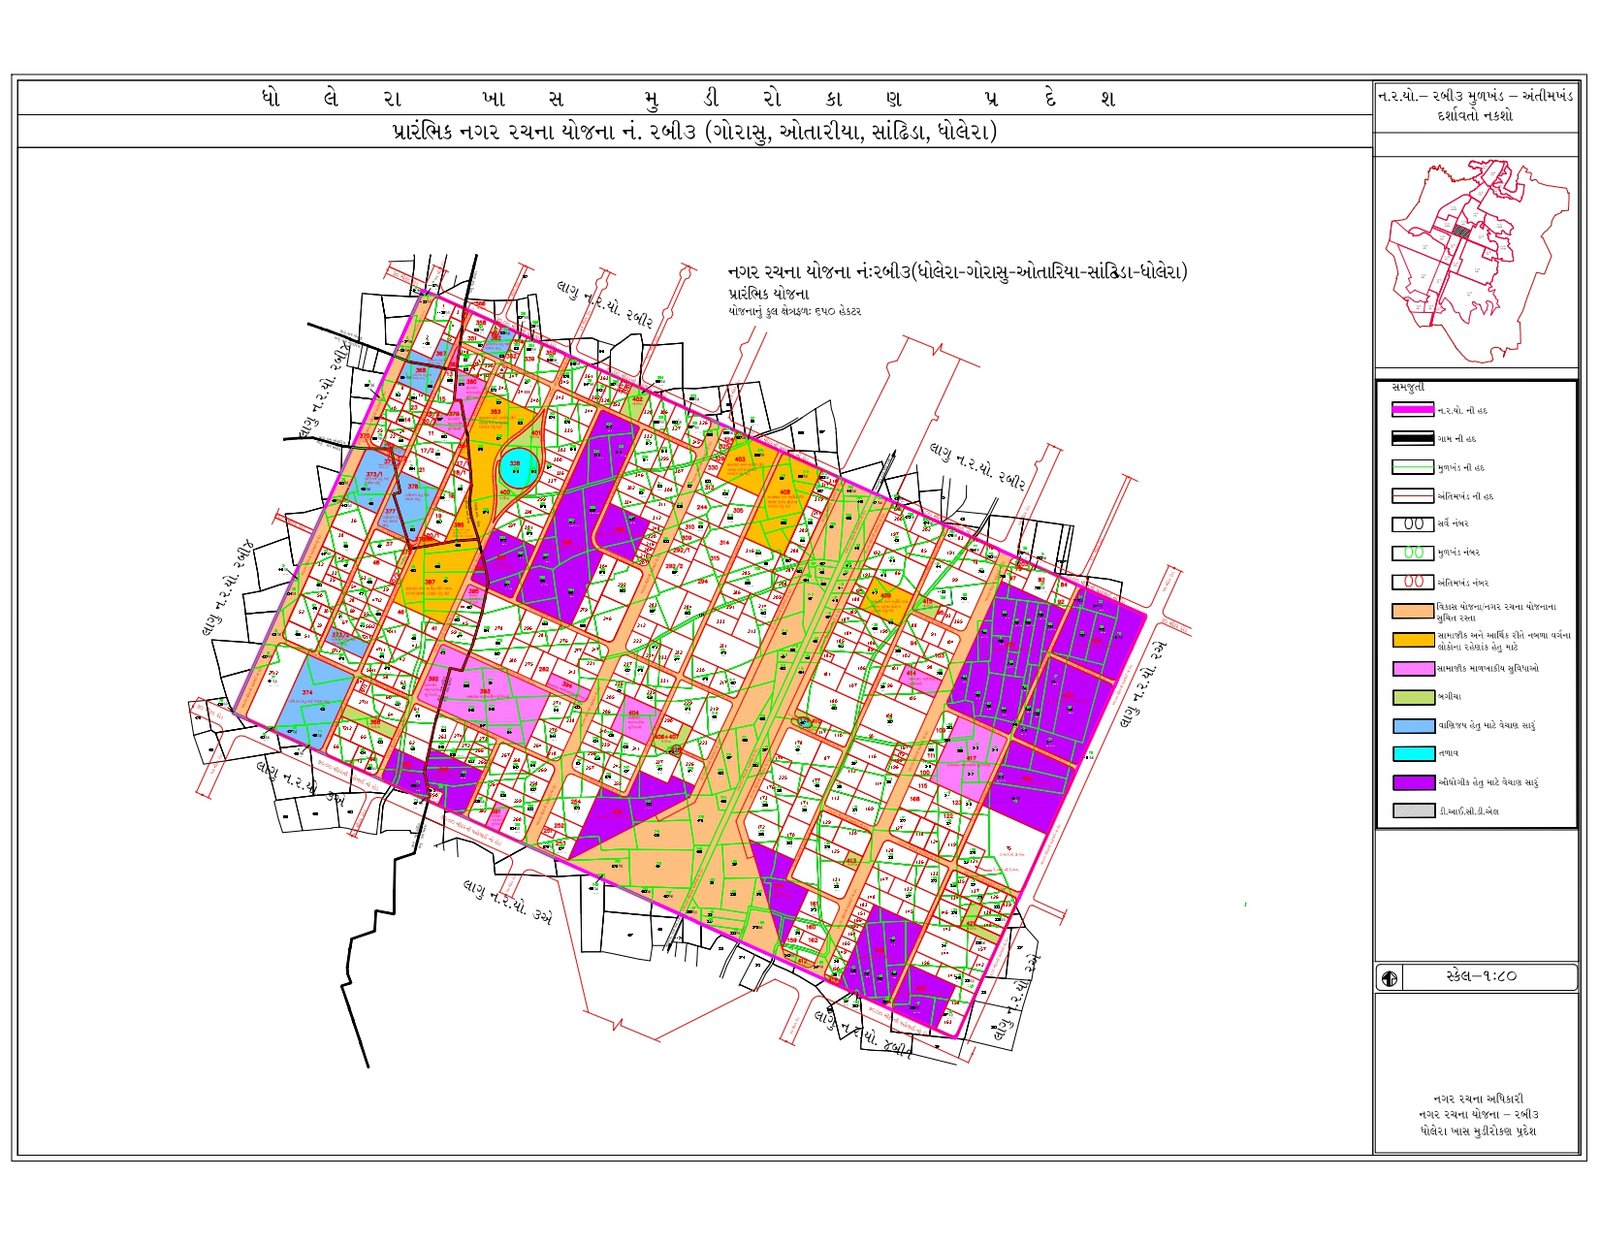Click the spaced header 'ધોલેરા ખાસ મુડીરોકાણ પ્રદેશ'

688,99
